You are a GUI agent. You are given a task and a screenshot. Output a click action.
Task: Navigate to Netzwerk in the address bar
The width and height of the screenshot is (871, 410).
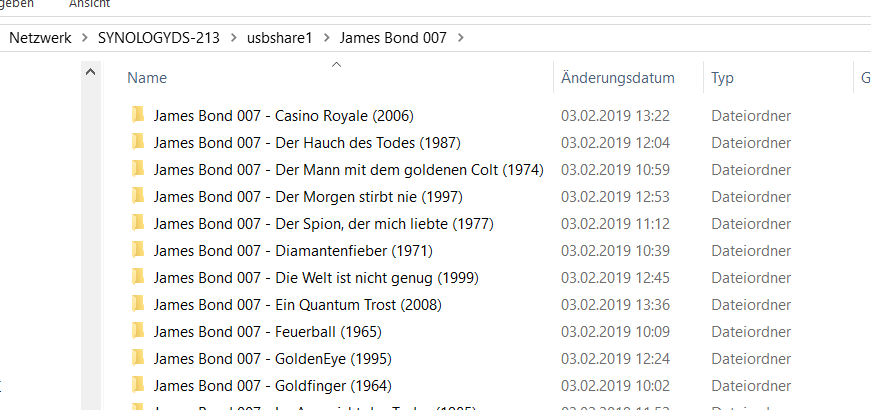coord(41,38)
